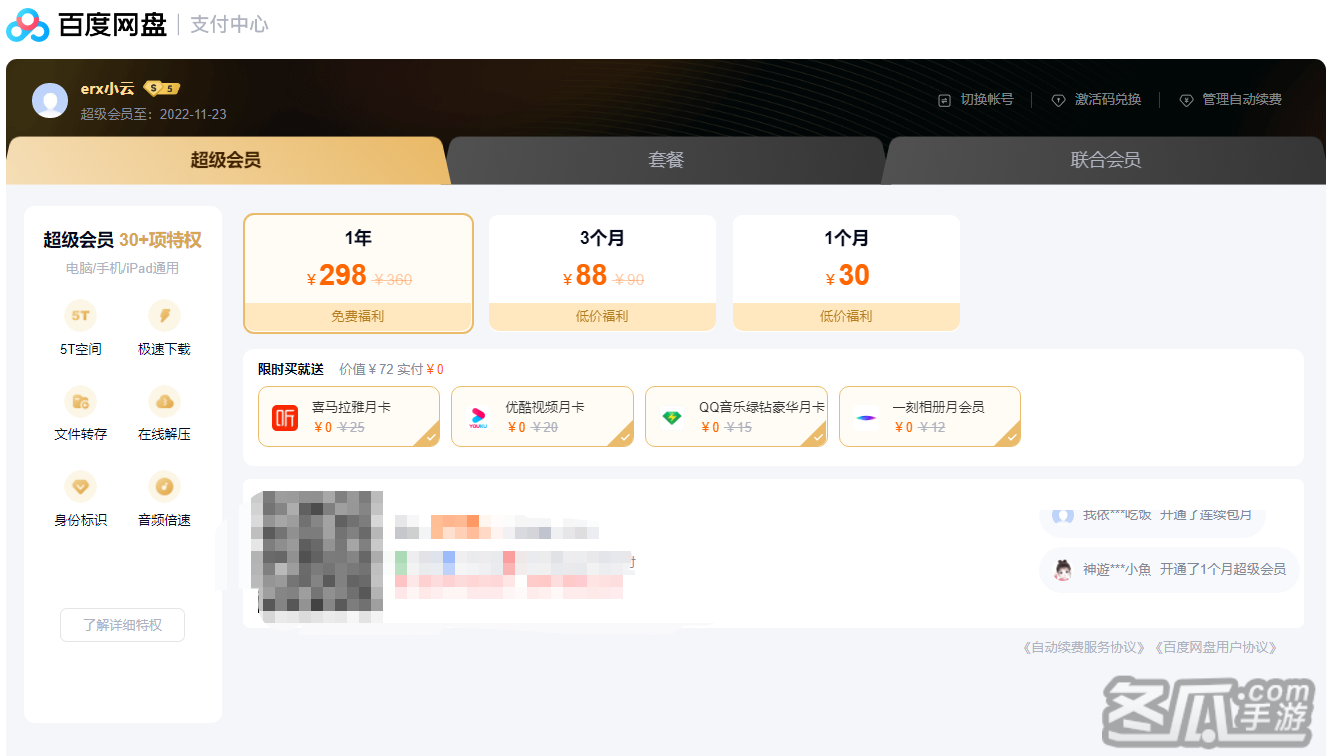Click the 支付中心 header text
The image size is (1342, 756).
(229, 25)
